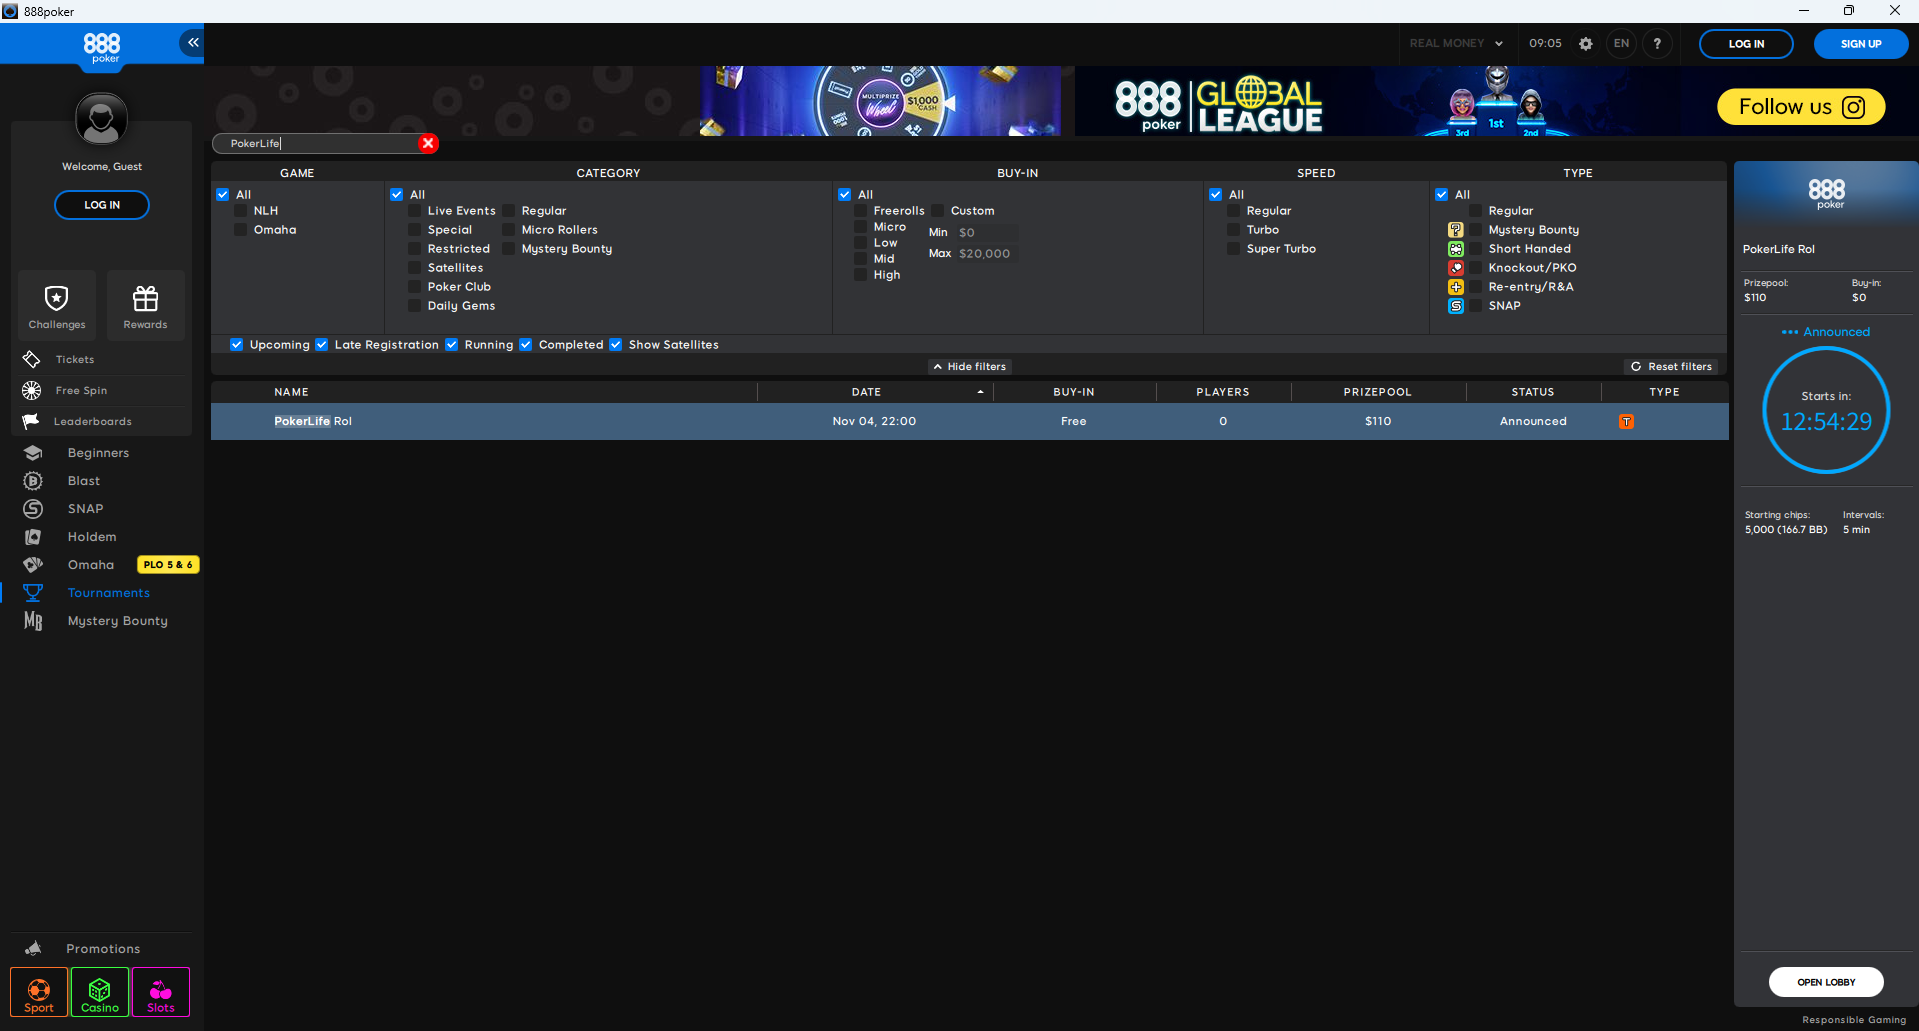
Task: Click Reset filters
Action: [x=1671, y=366]
